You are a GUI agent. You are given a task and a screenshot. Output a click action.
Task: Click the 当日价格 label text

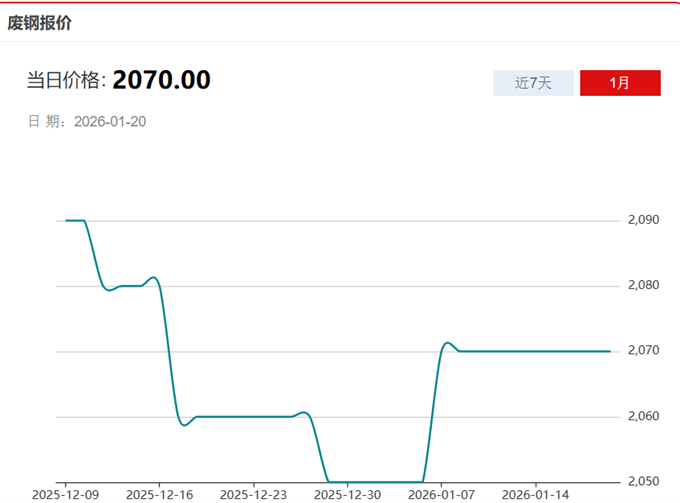click(x=66, y=81)
